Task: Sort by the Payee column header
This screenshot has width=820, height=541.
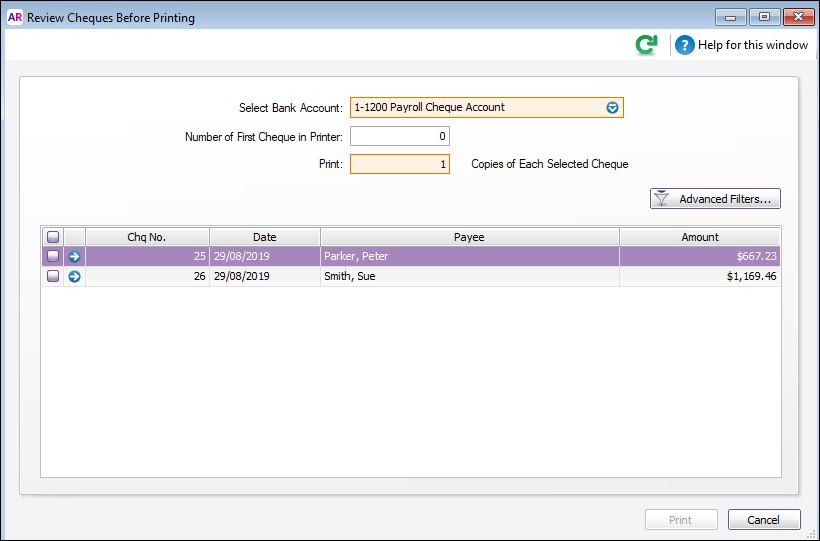Action: (x=469, y=237)
